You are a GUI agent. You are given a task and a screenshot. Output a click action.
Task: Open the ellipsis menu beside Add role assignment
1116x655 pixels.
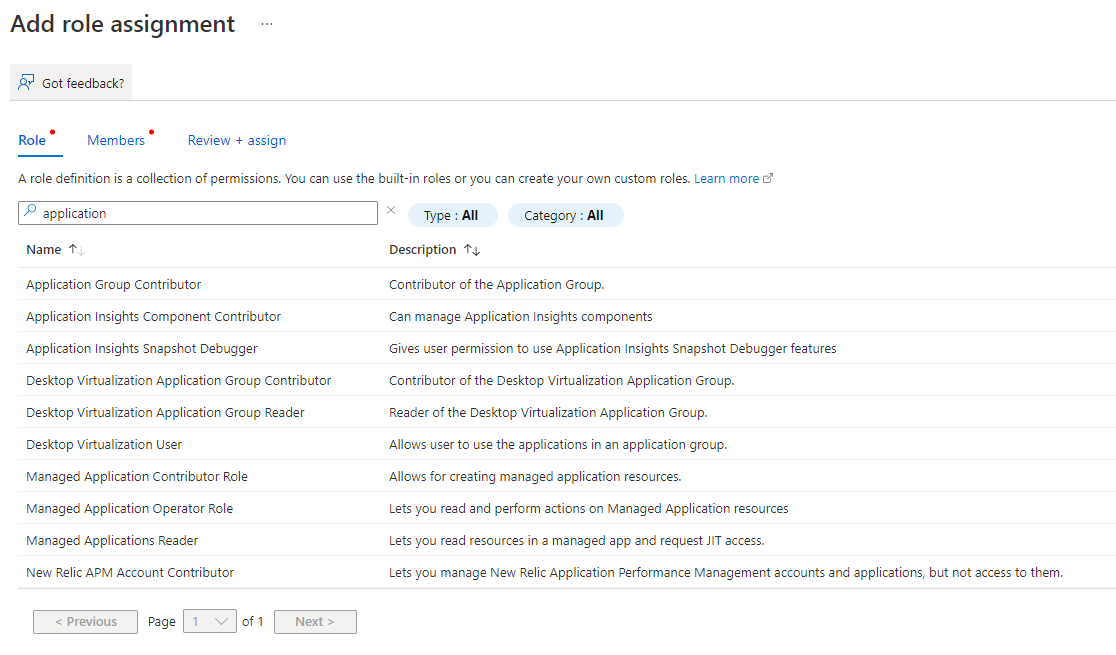click(266, 24)
